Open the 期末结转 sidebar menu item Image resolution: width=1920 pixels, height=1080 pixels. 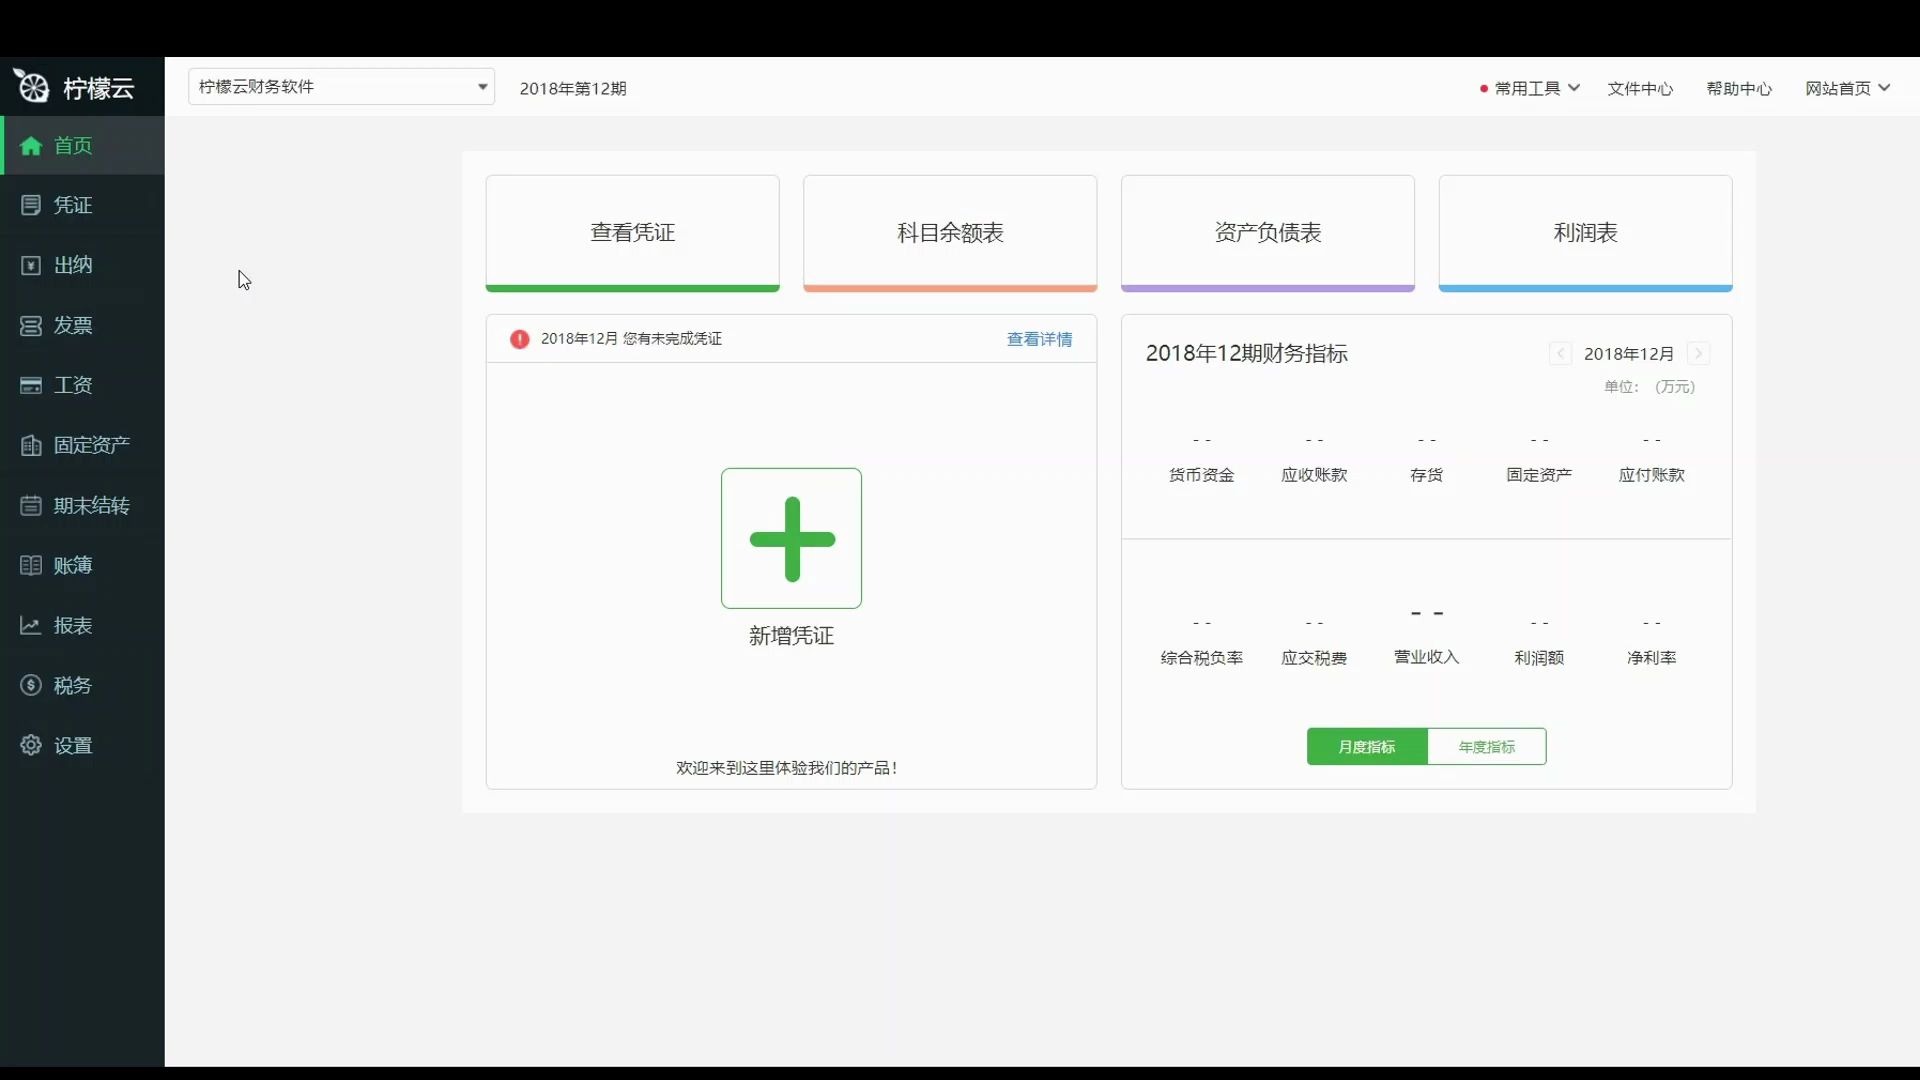[82, 505]
